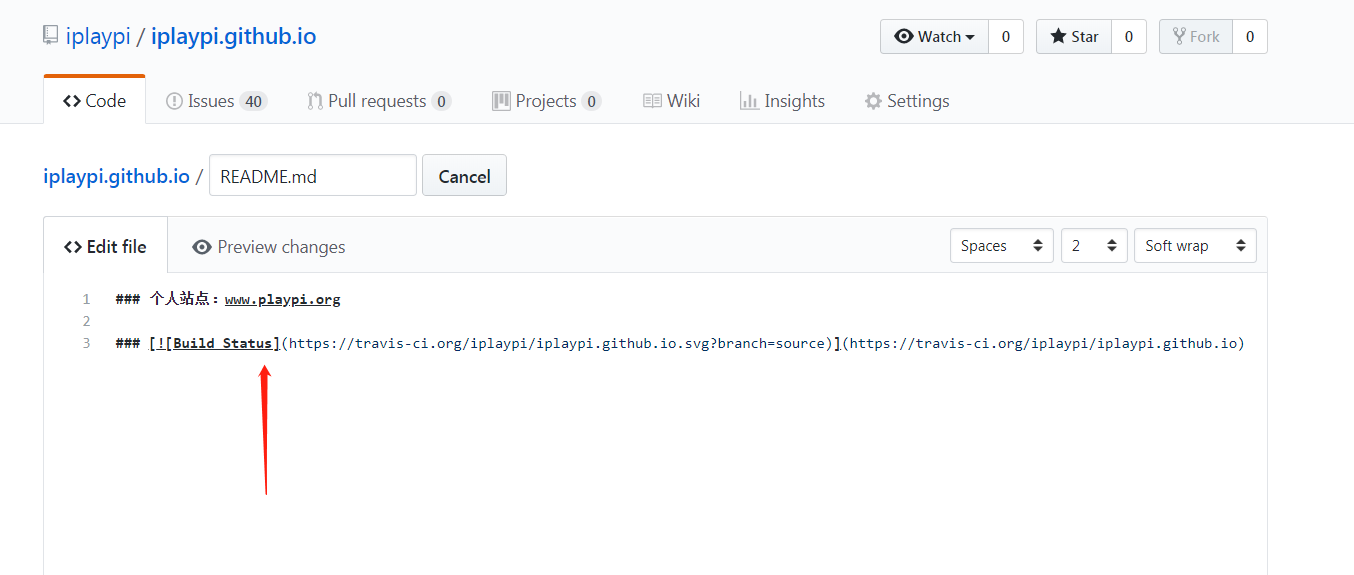Select the Edit file tab
The height and width of the screenshot is (575, 1354).
click(x=105, y=246)
